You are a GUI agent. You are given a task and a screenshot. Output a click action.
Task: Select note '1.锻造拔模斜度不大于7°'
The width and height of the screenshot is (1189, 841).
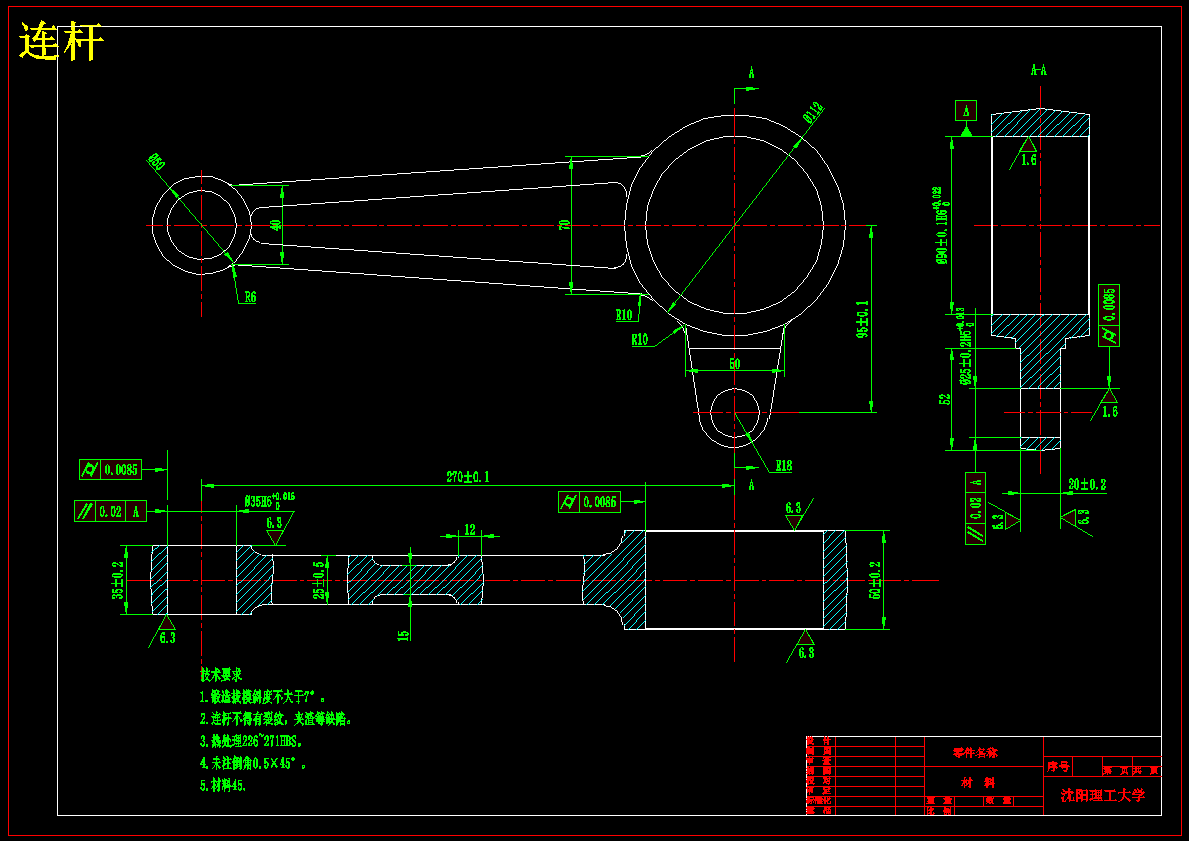tap(262, 697)
